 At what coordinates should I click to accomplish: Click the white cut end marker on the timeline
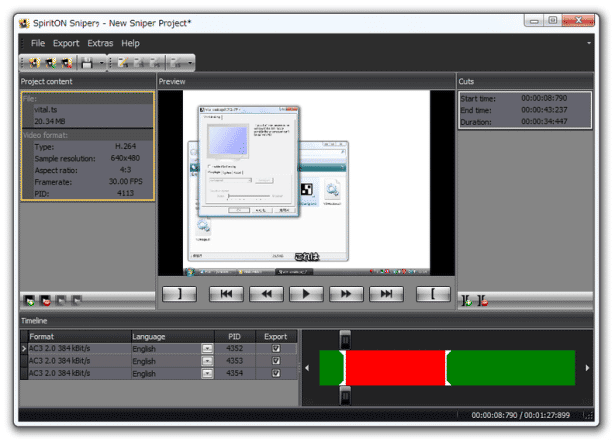[448, 368]
